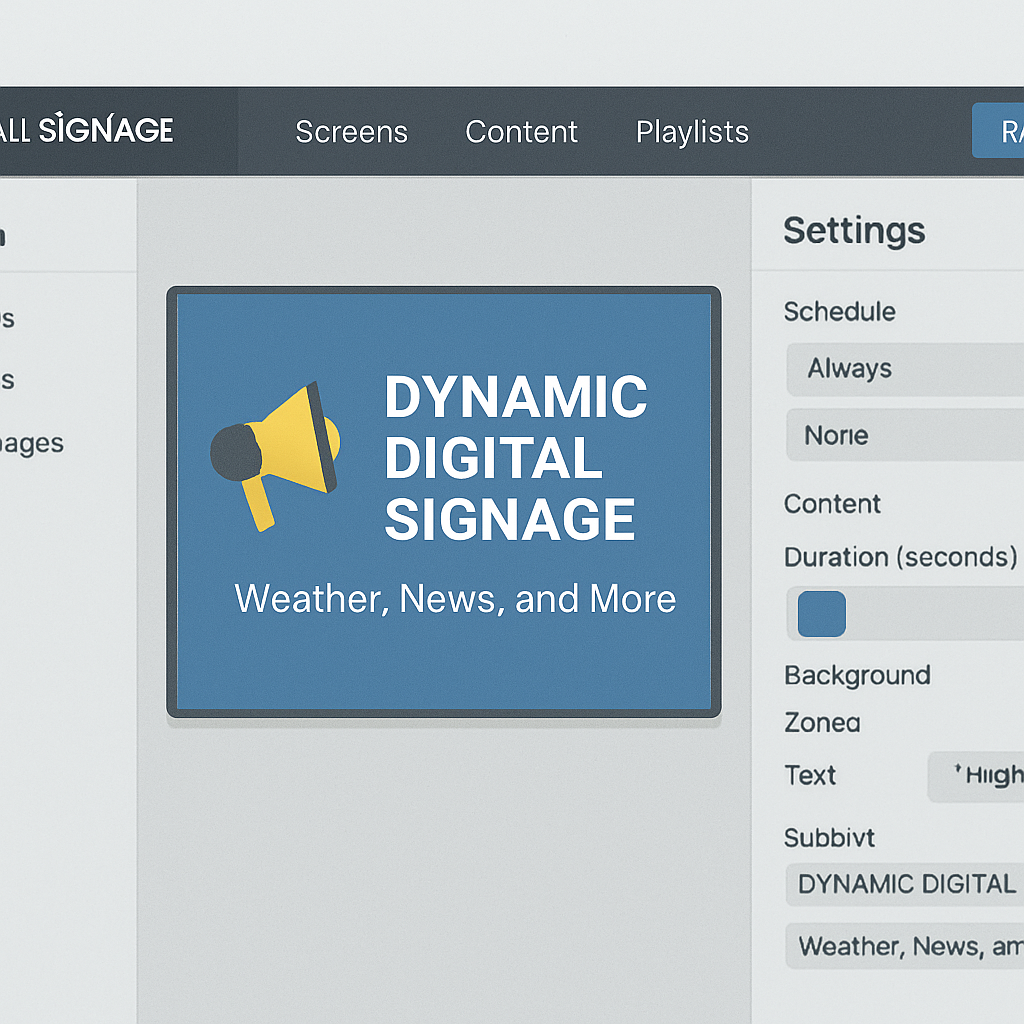The width and height of the screenshot is (1024, 1024).
Task: Click the Content label in Settings
Action: click(x=832, y=504)
